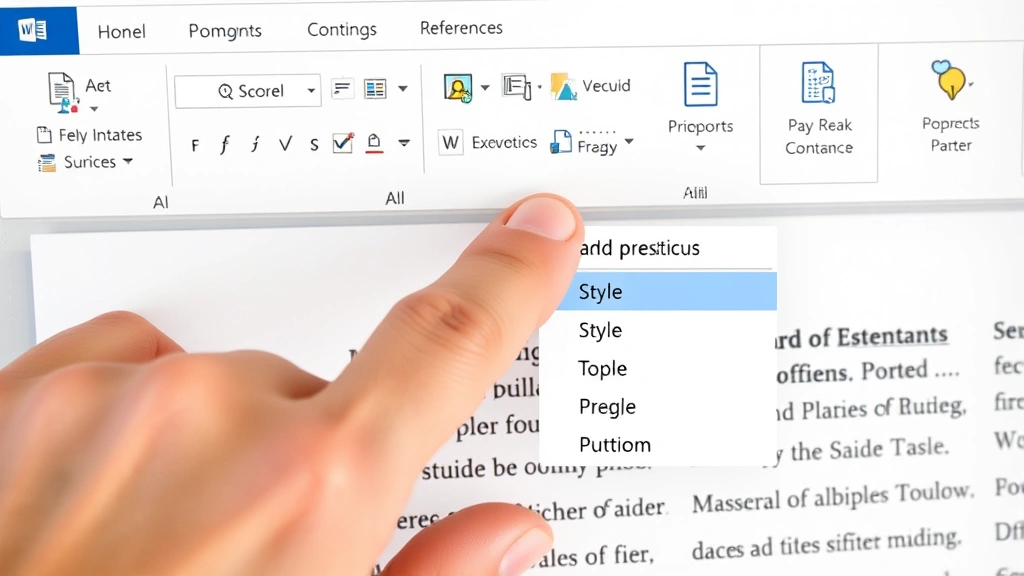Select the insert picture icon
The image size is (1024, 576).
pyautogui.click(x=458, y=87)
